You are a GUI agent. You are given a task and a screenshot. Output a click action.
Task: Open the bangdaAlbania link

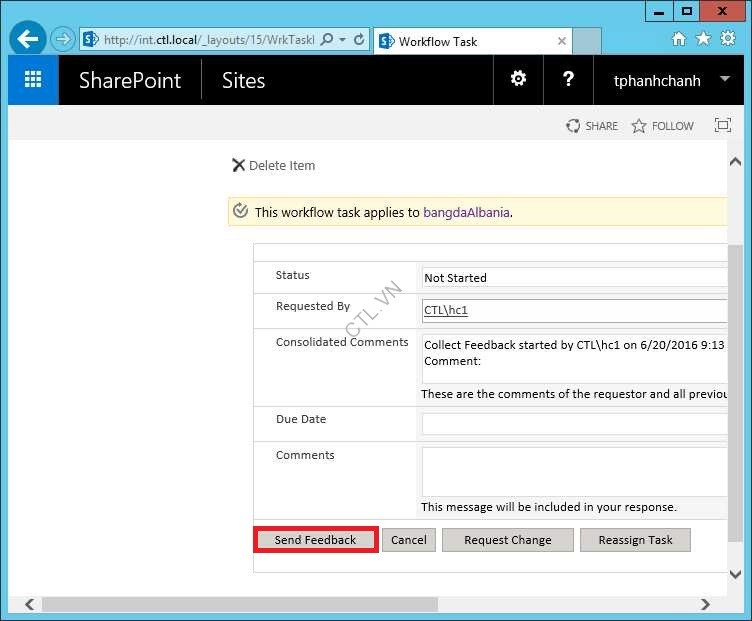pos(466,212)
